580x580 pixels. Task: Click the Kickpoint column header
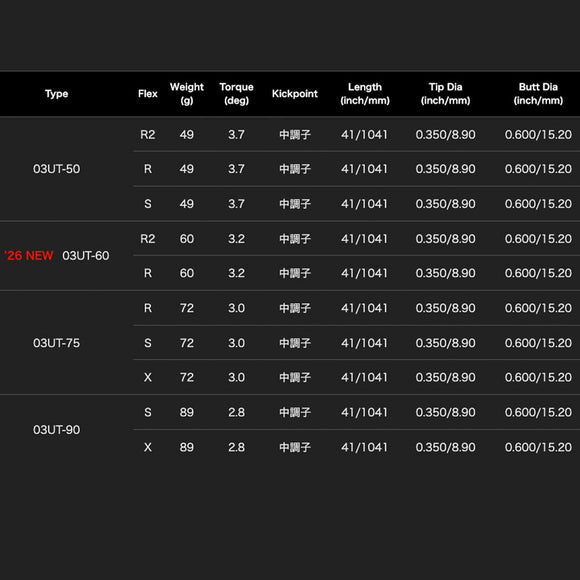295,94
